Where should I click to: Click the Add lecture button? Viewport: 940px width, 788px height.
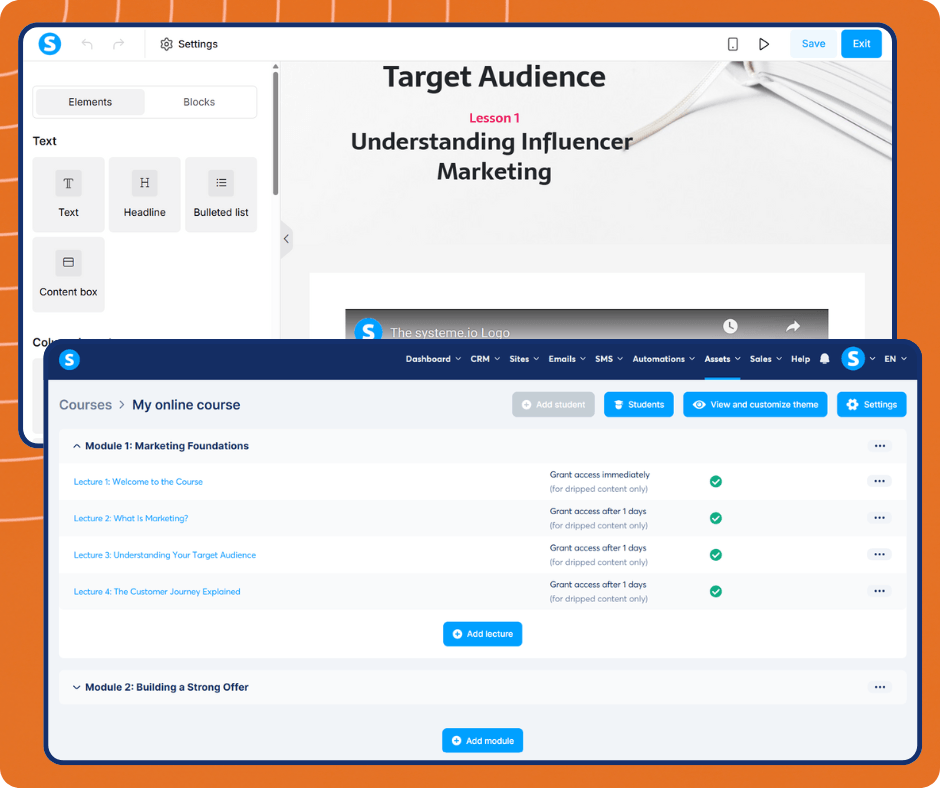point(483,634)
